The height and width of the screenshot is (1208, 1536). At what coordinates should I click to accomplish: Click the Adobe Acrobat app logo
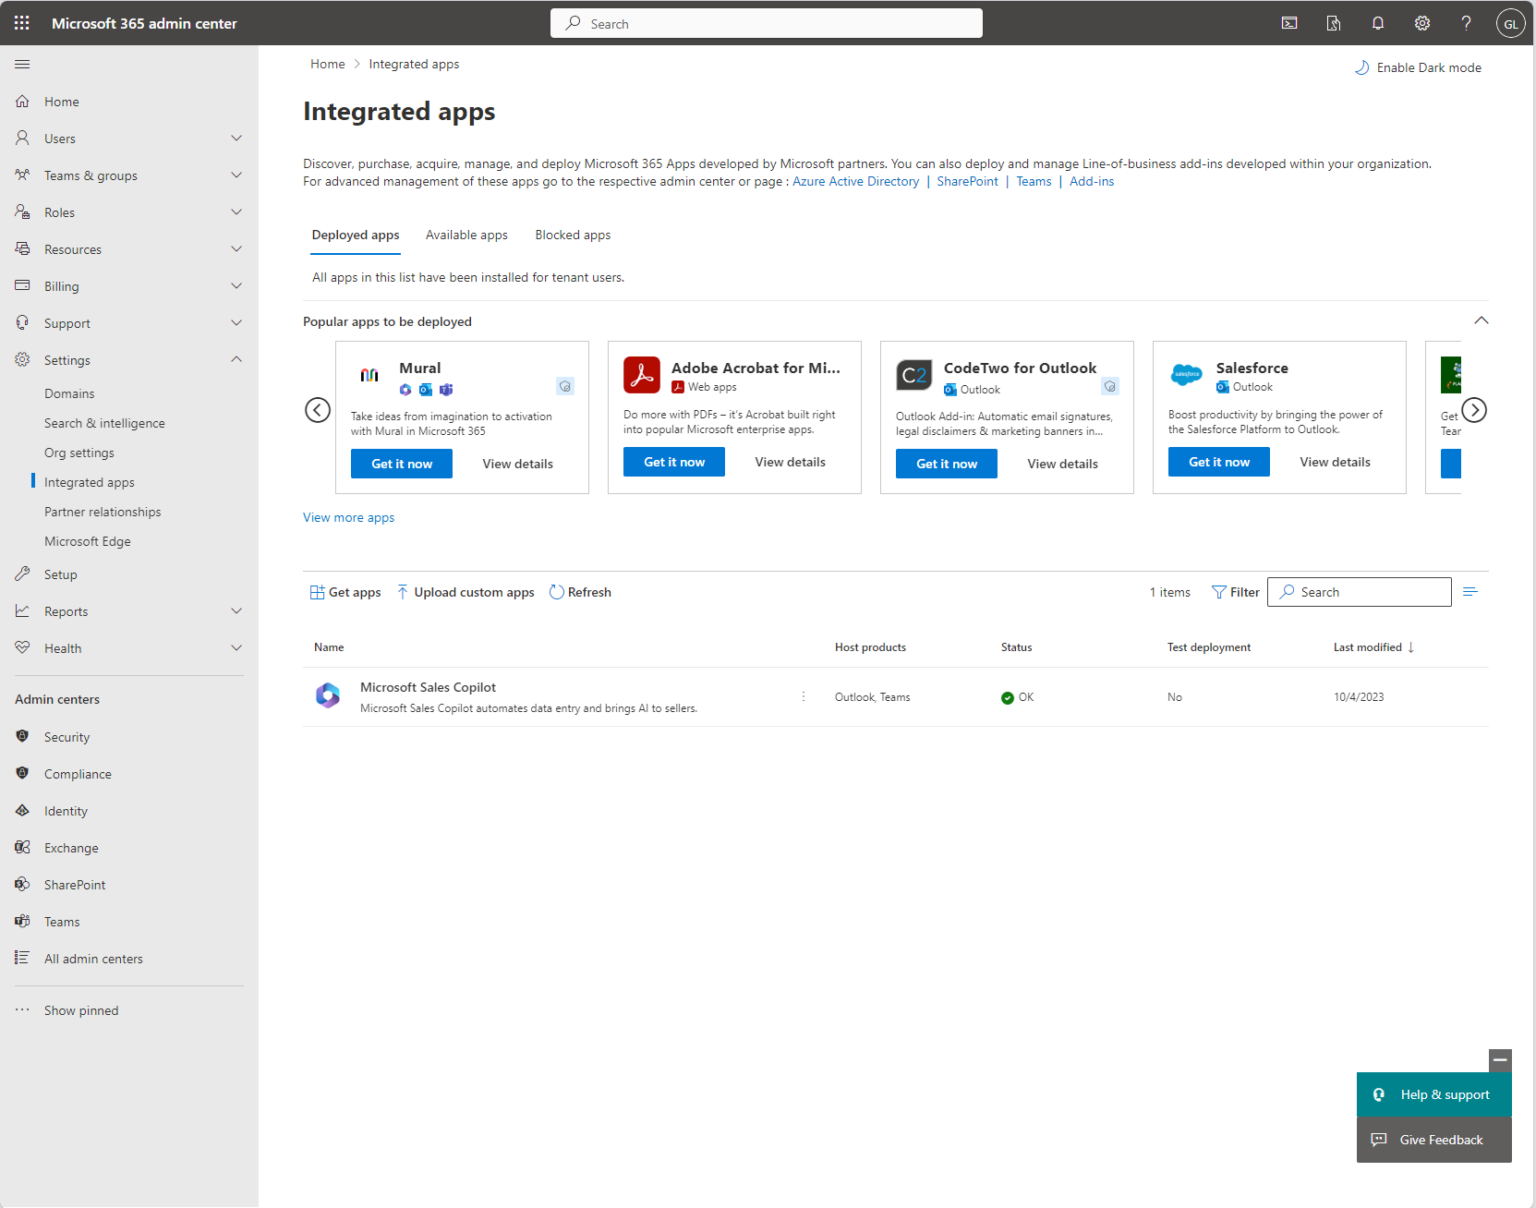(x=642, y=375)
